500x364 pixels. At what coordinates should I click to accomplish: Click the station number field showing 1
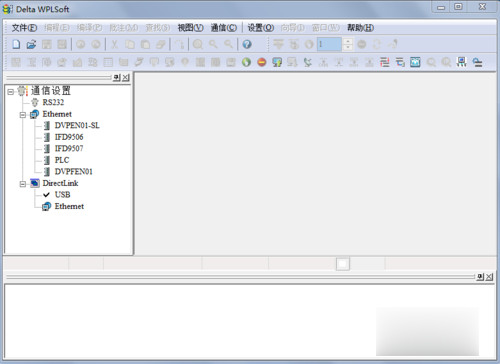coord(329,44)
